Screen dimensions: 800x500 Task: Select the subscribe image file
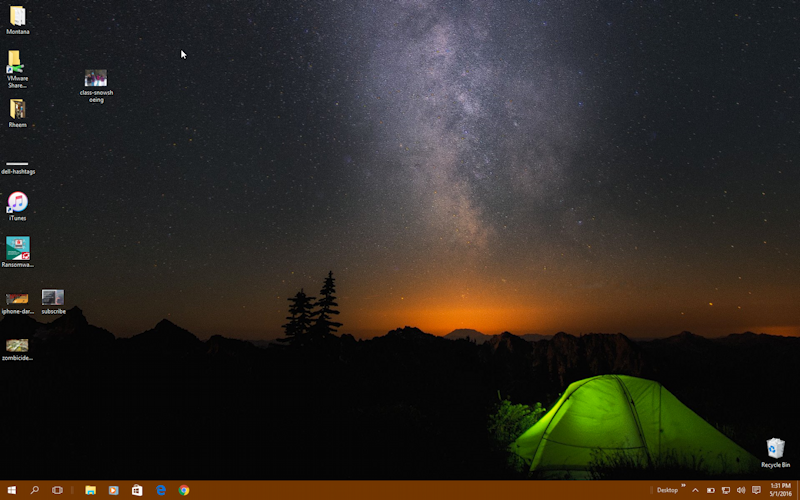pos(53,298)
